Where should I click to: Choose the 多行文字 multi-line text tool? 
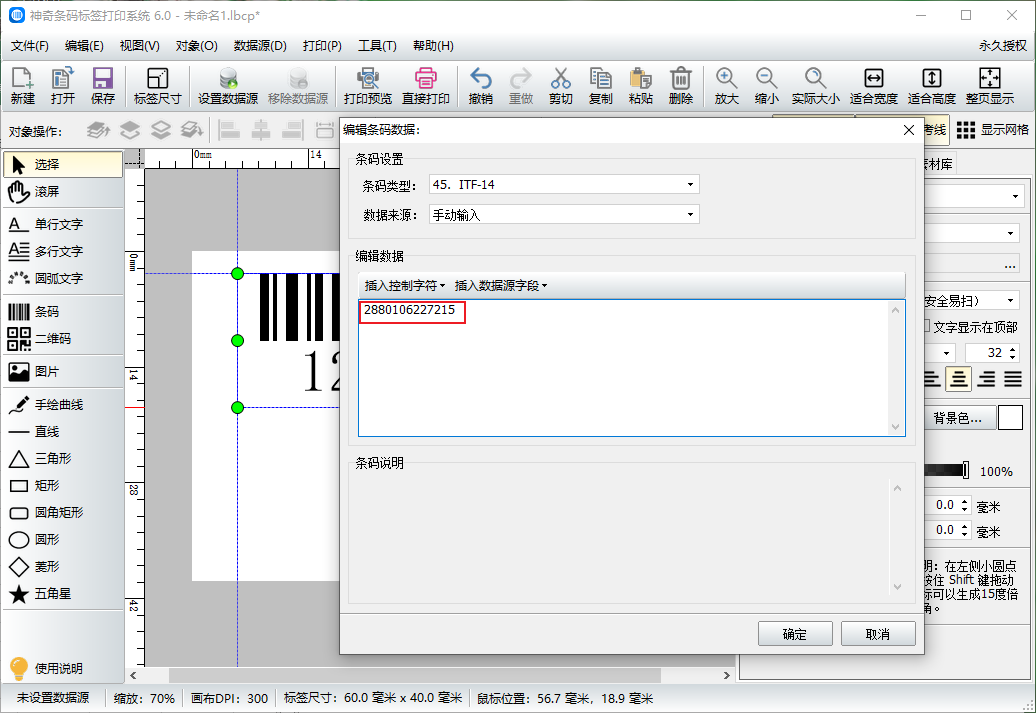pos(63,252)
